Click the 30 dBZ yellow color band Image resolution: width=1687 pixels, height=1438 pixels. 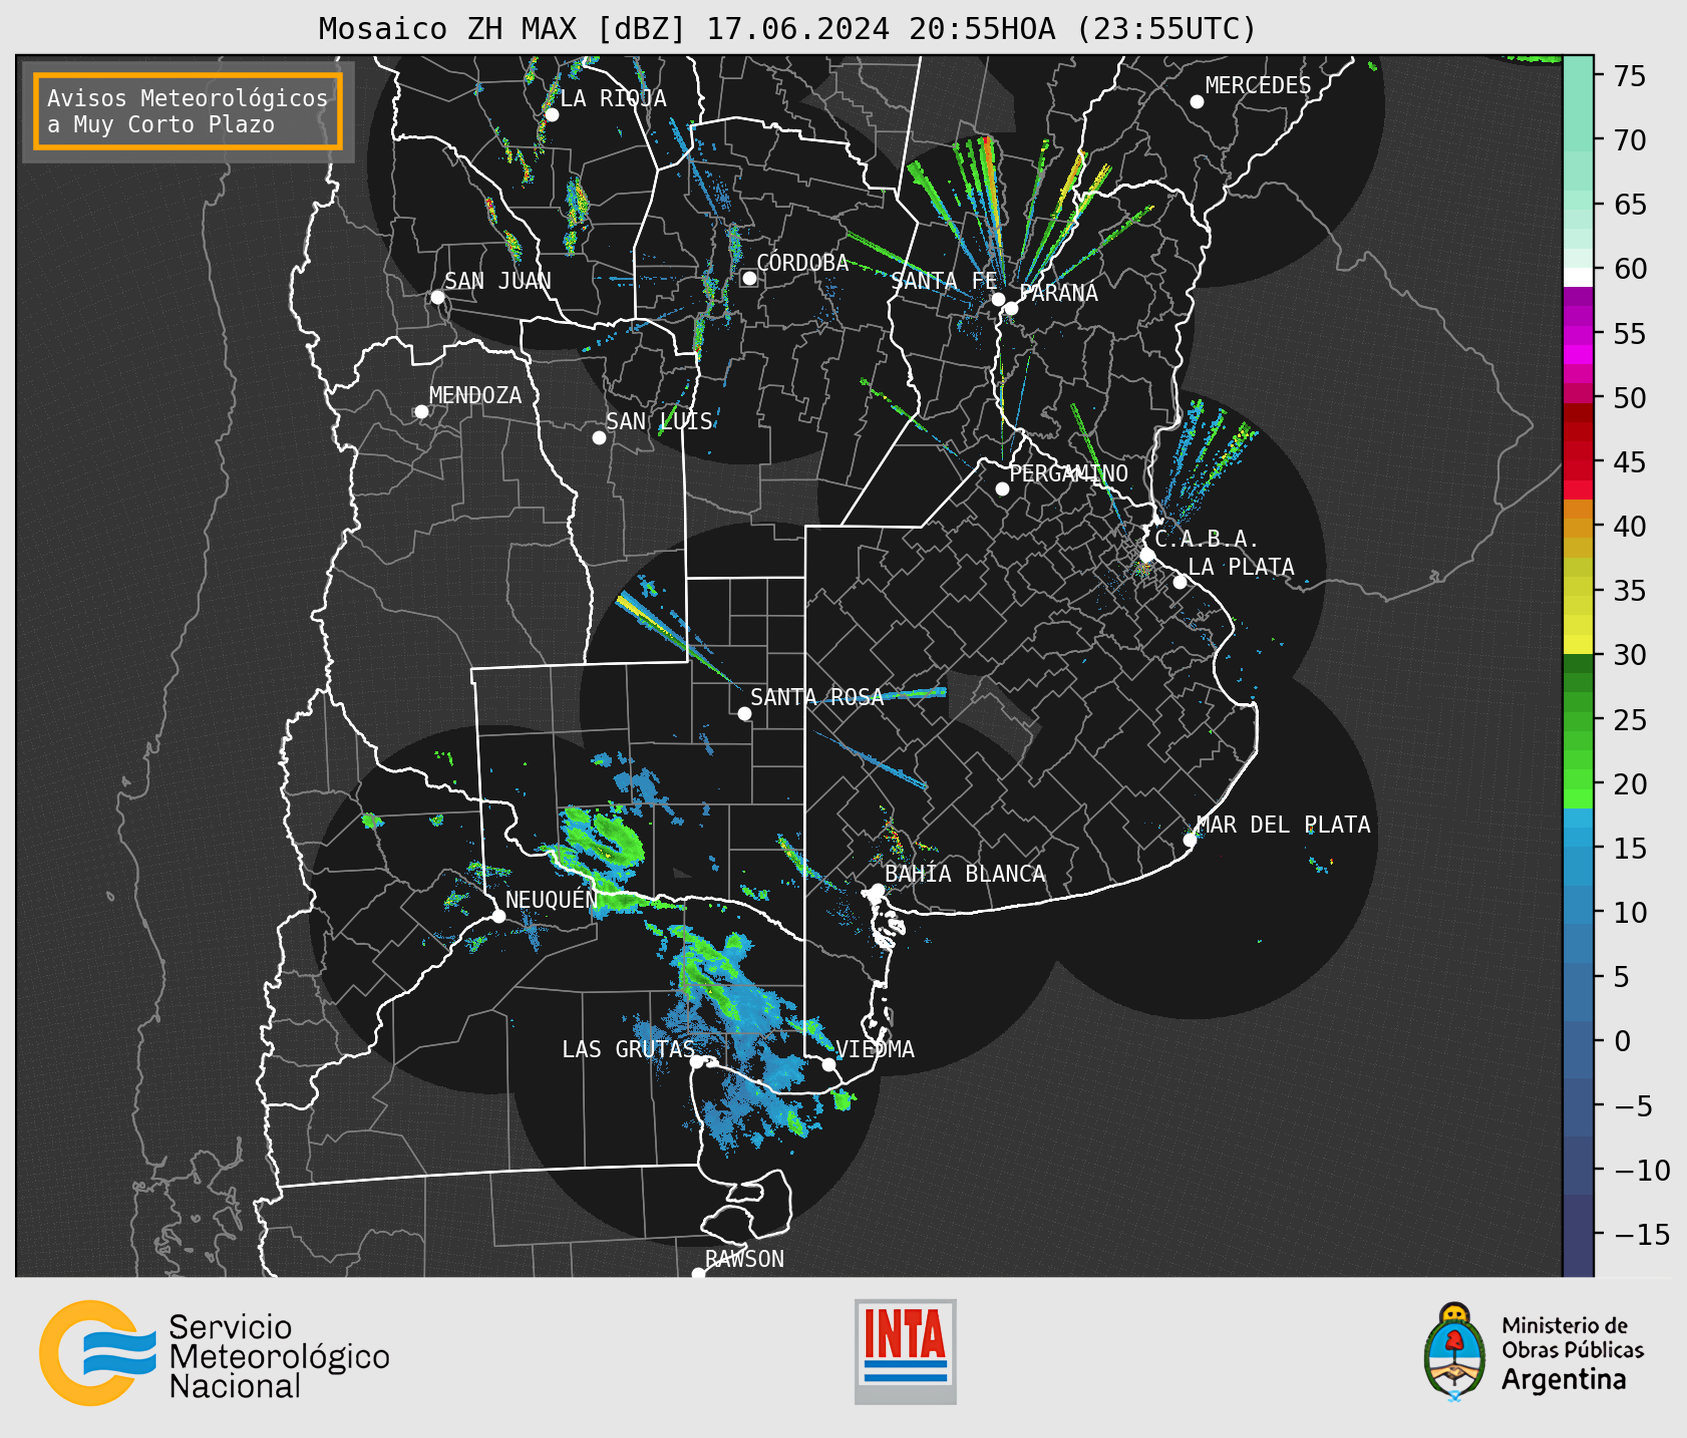(x=1578, y=645)
